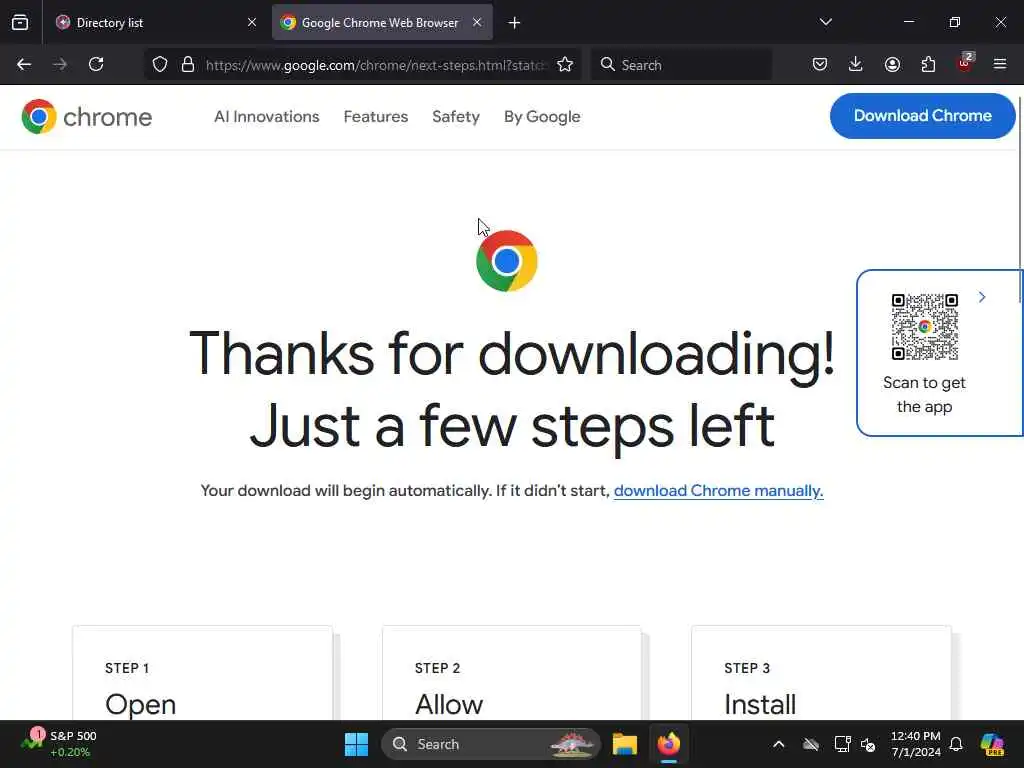Open Firefox View tab list icon

point(20,22)
